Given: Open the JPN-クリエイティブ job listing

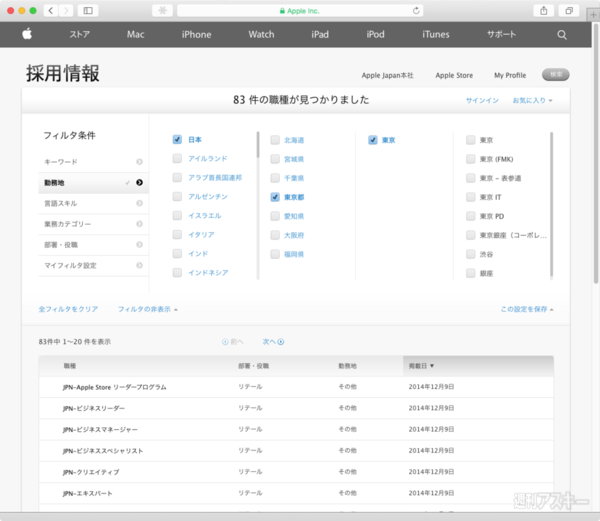Looking at the screenshot, I should [x=91, y=472].
